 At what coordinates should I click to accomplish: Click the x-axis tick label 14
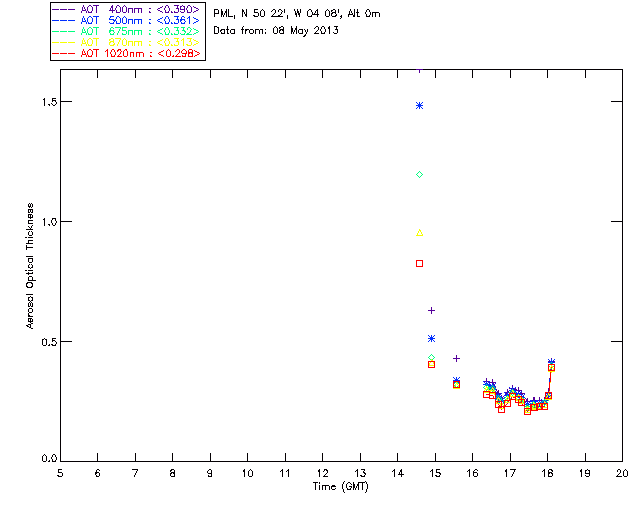coord(398,474)
